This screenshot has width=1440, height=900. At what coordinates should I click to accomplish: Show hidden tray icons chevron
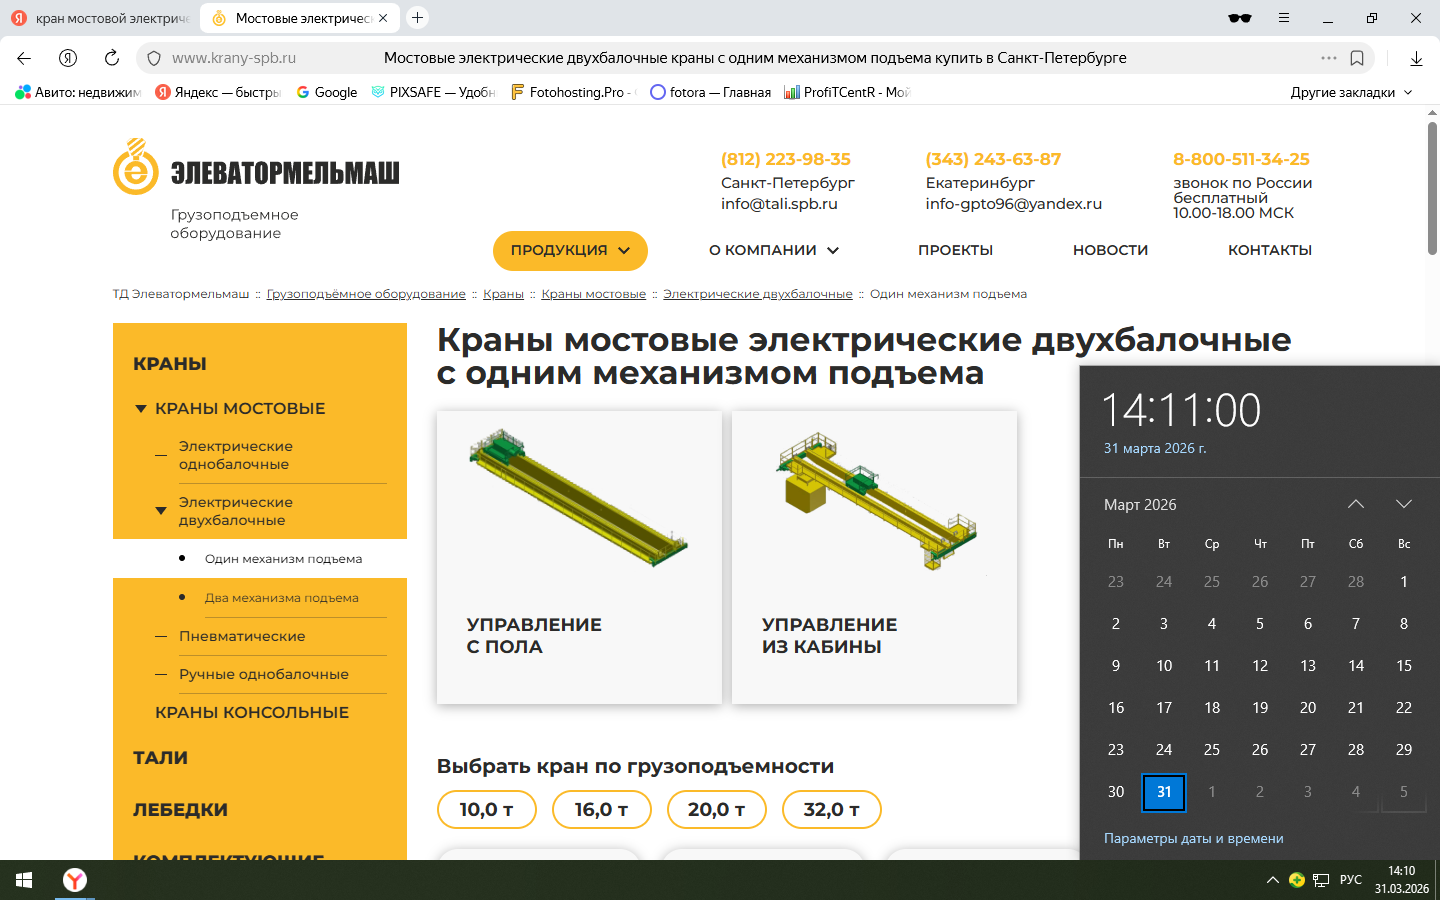tap(1272, 880)
